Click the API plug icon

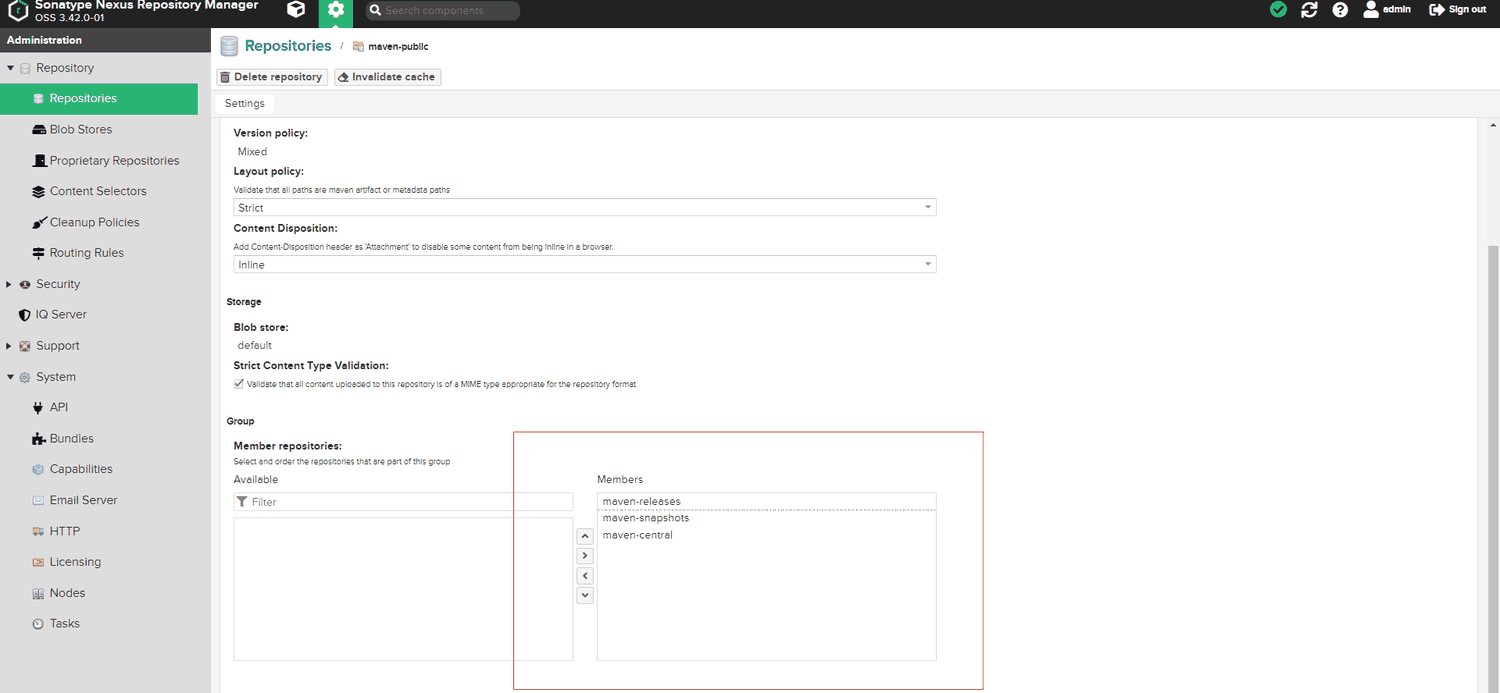click(39, 408)
